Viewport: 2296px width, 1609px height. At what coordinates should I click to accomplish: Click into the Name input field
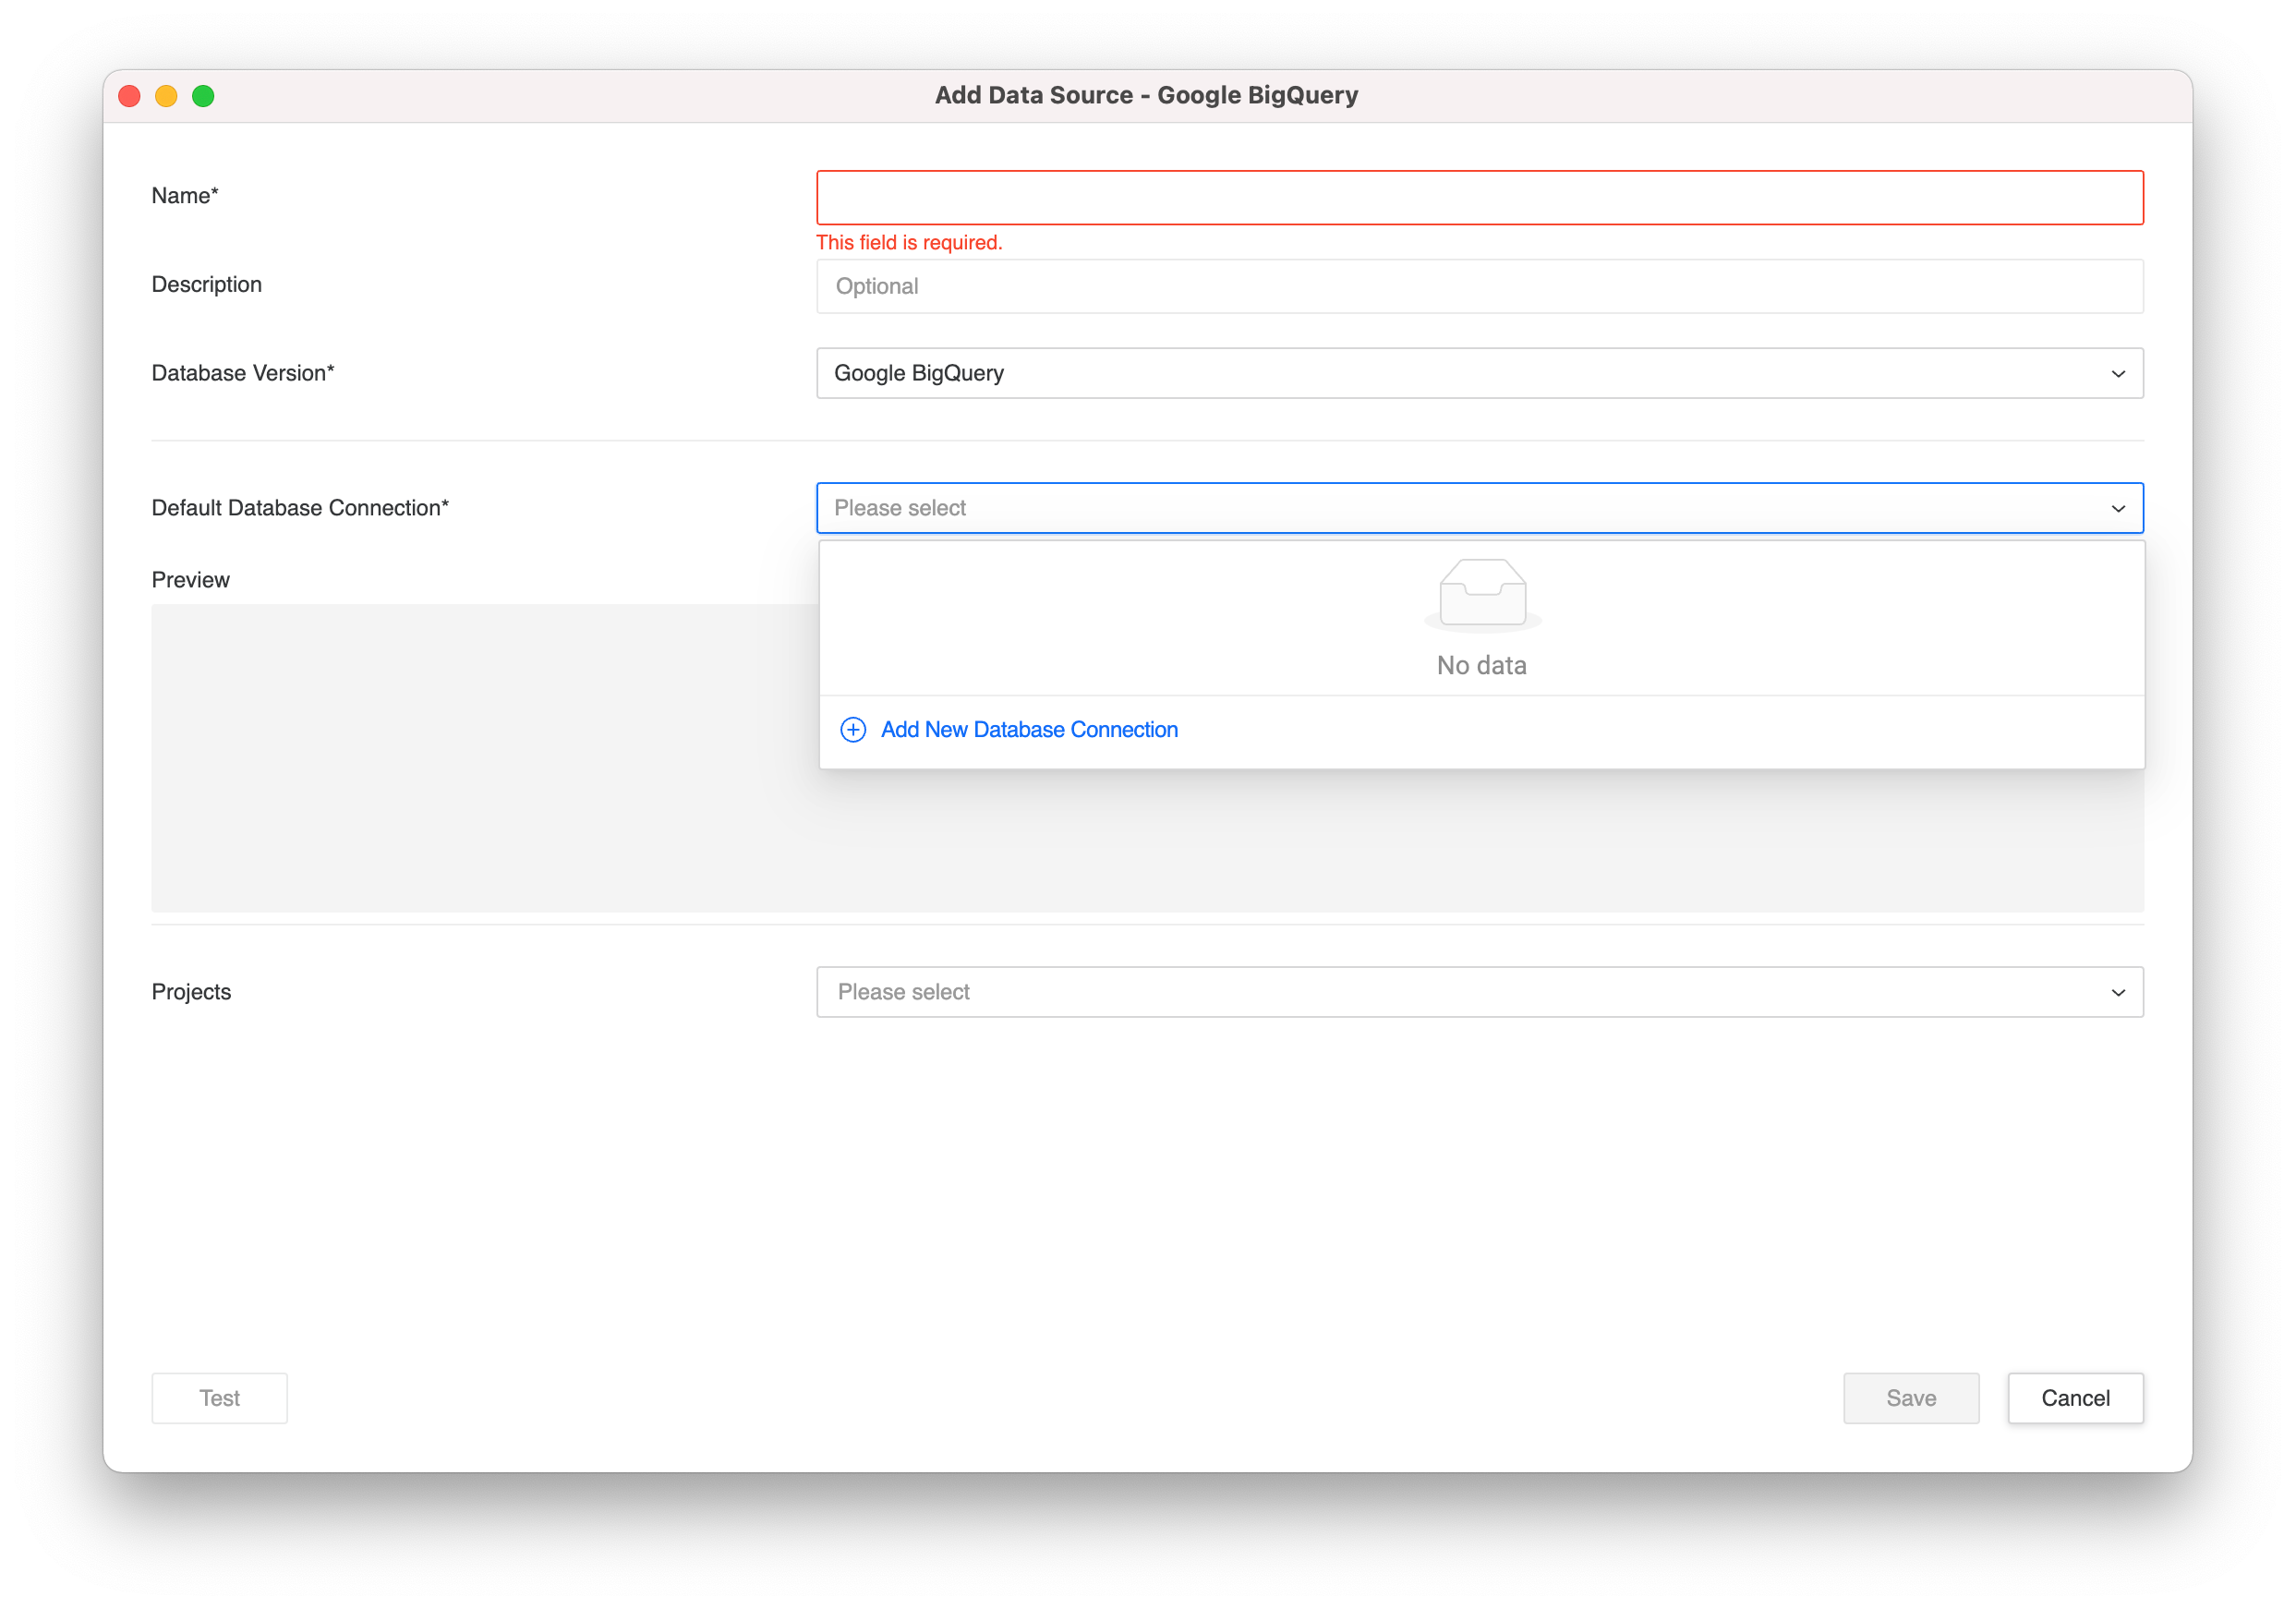coord(1479,198)
